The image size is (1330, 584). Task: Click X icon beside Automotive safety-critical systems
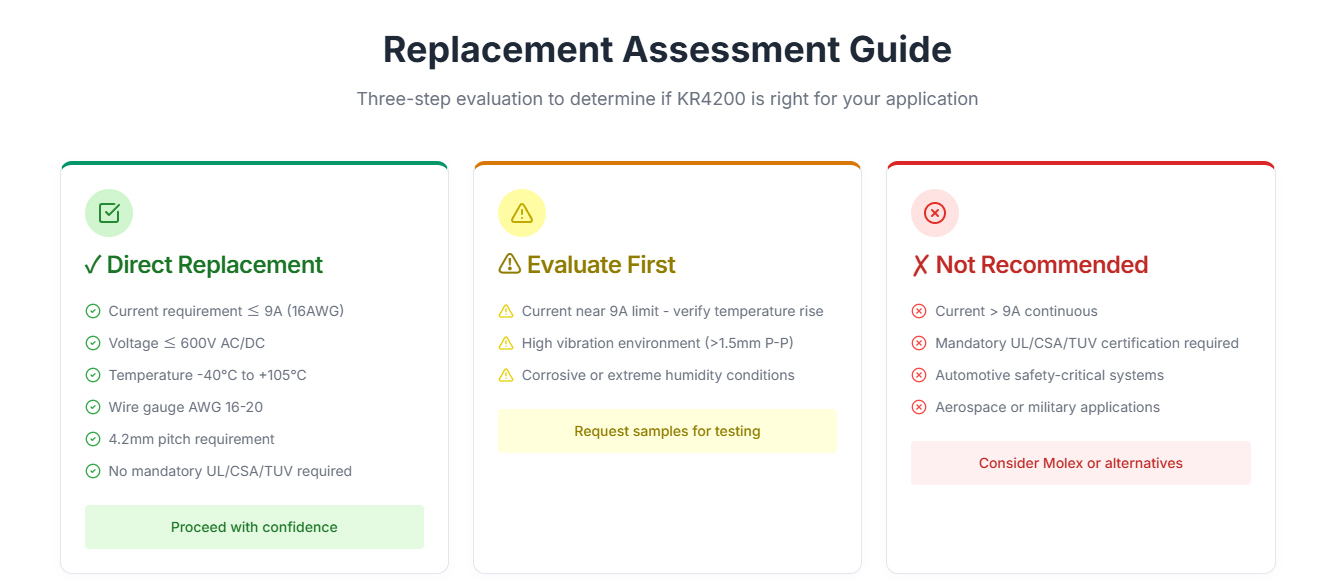[919, 375]
